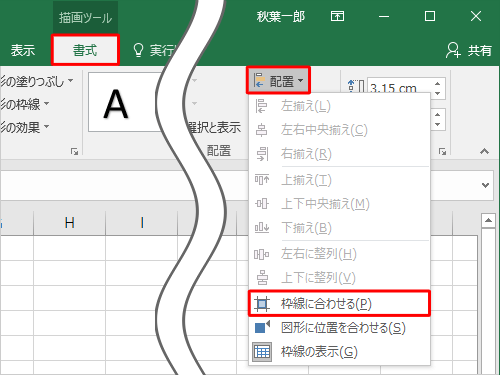Collapse the ribbon with the up chevron
The width and height of the screenshot is (500, 375).
(484, 152)
